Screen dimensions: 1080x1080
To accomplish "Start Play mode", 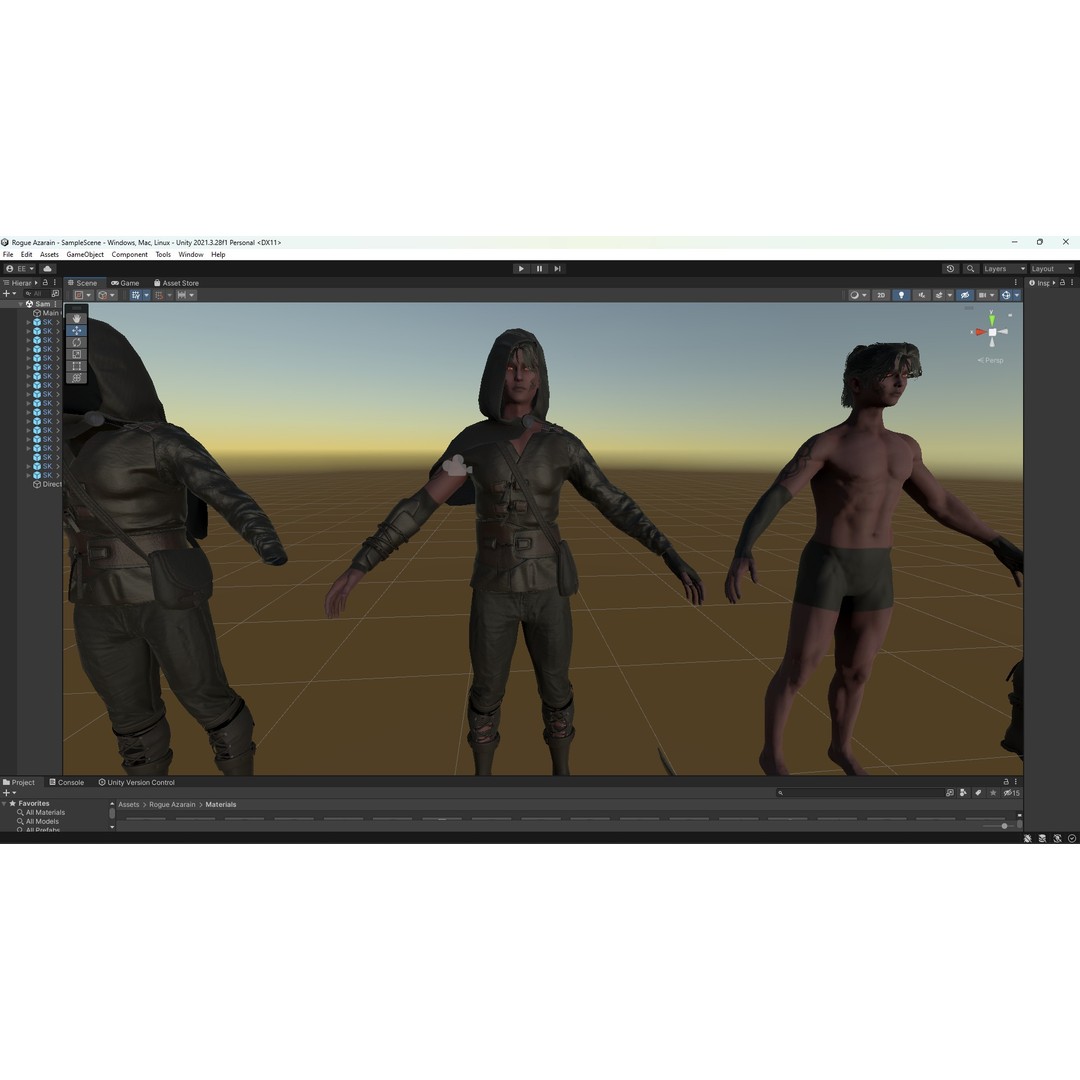I will coord(521,269).
